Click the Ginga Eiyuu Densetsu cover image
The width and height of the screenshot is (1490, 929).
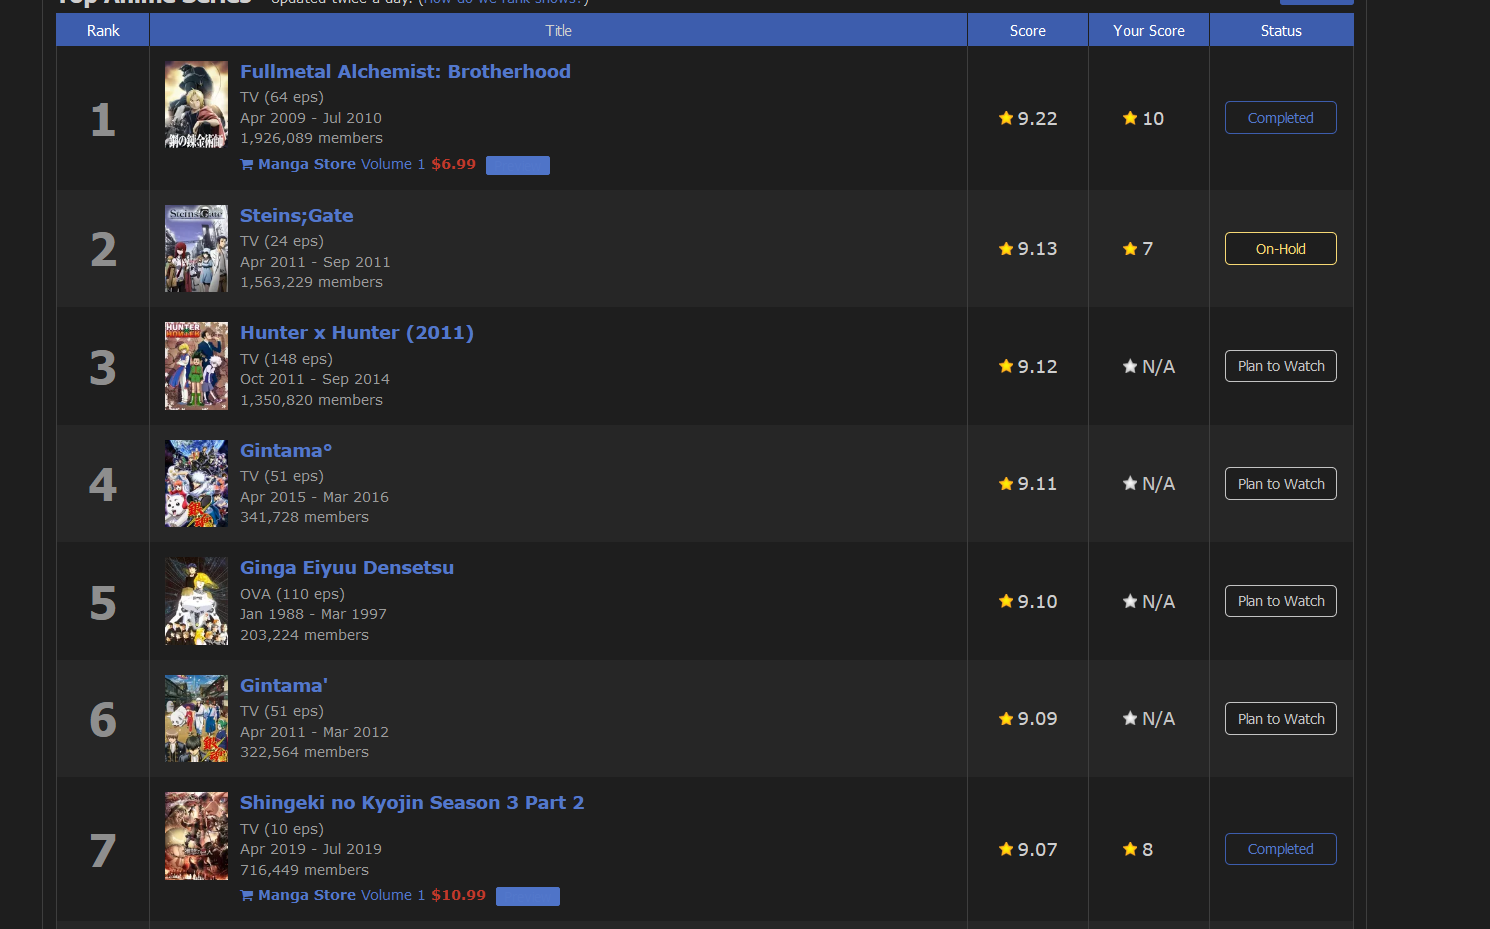pos(196,601)
